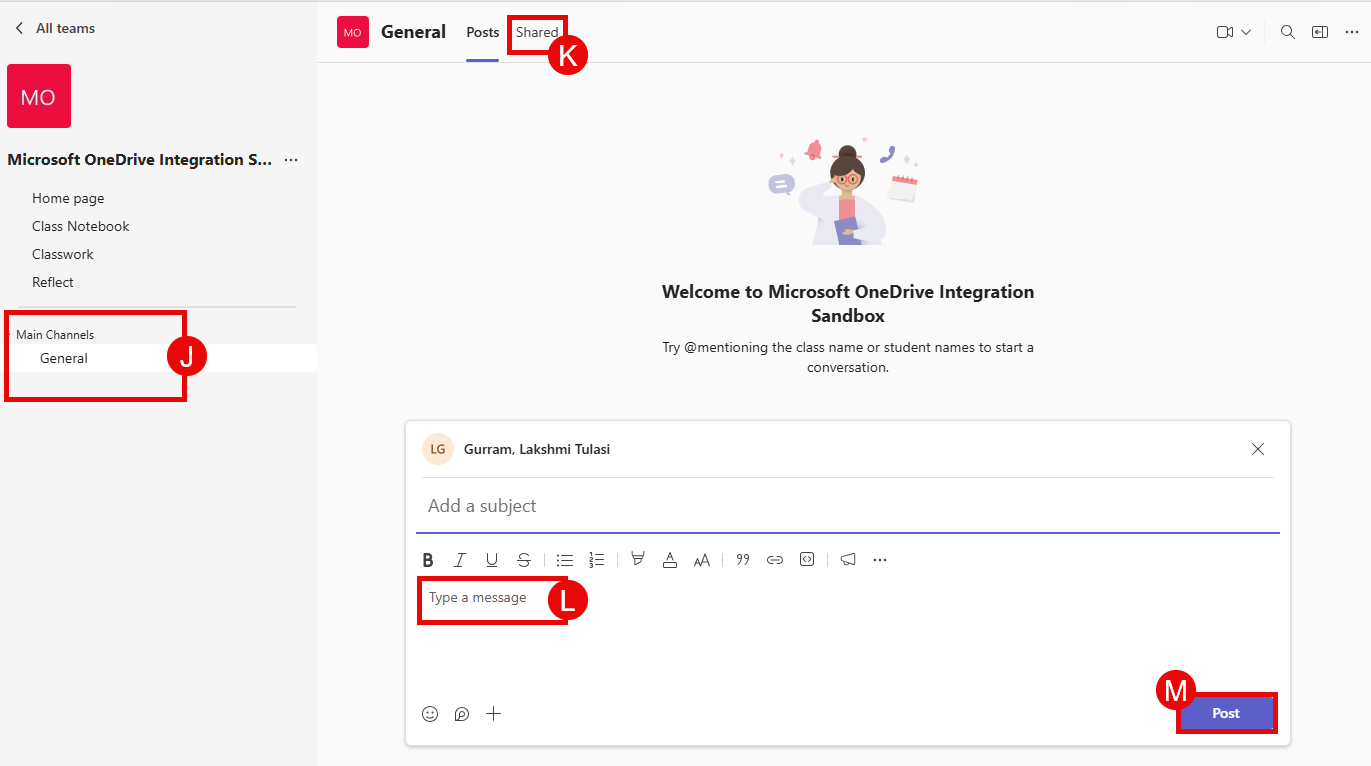This screenshot has width=1371, height=766.
Task: Click the Add a subject field
Action: click(x=846, y=506)
